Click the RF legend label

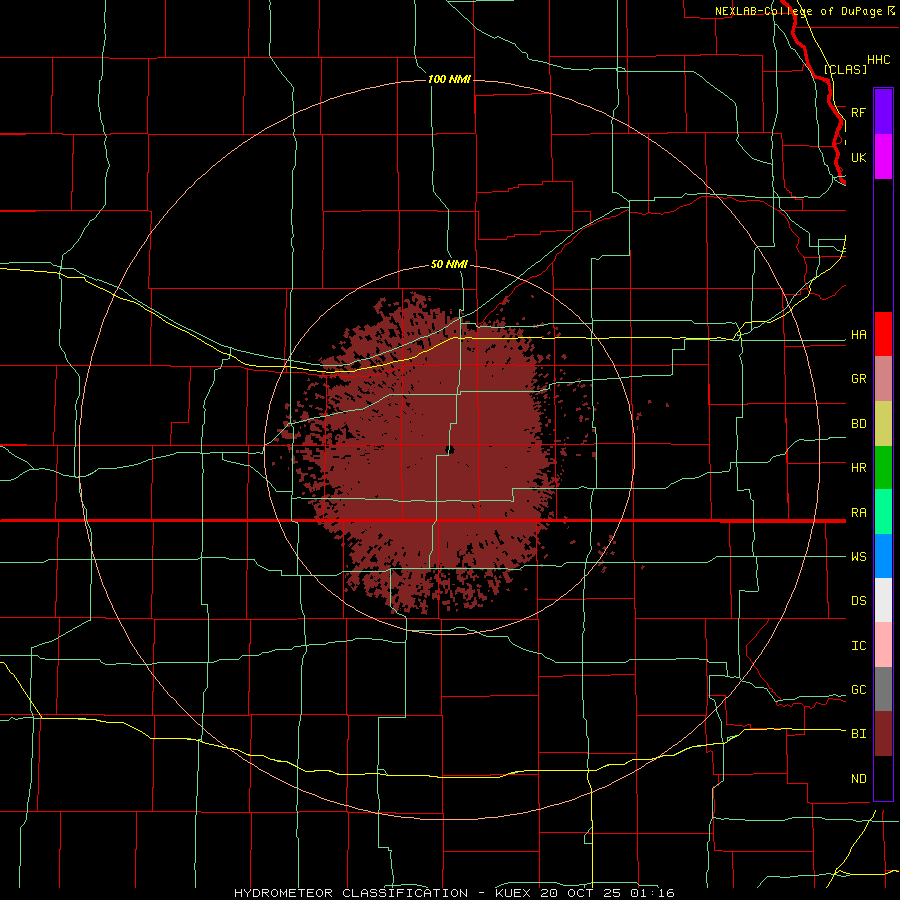[859, 112]
